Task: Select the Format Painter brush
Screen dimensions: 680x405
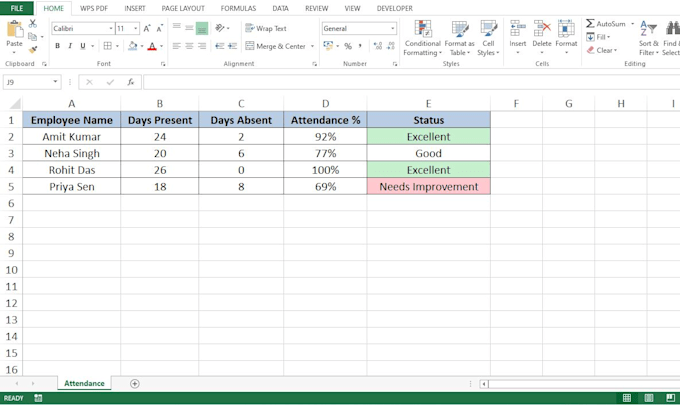Action: (33, 49)
